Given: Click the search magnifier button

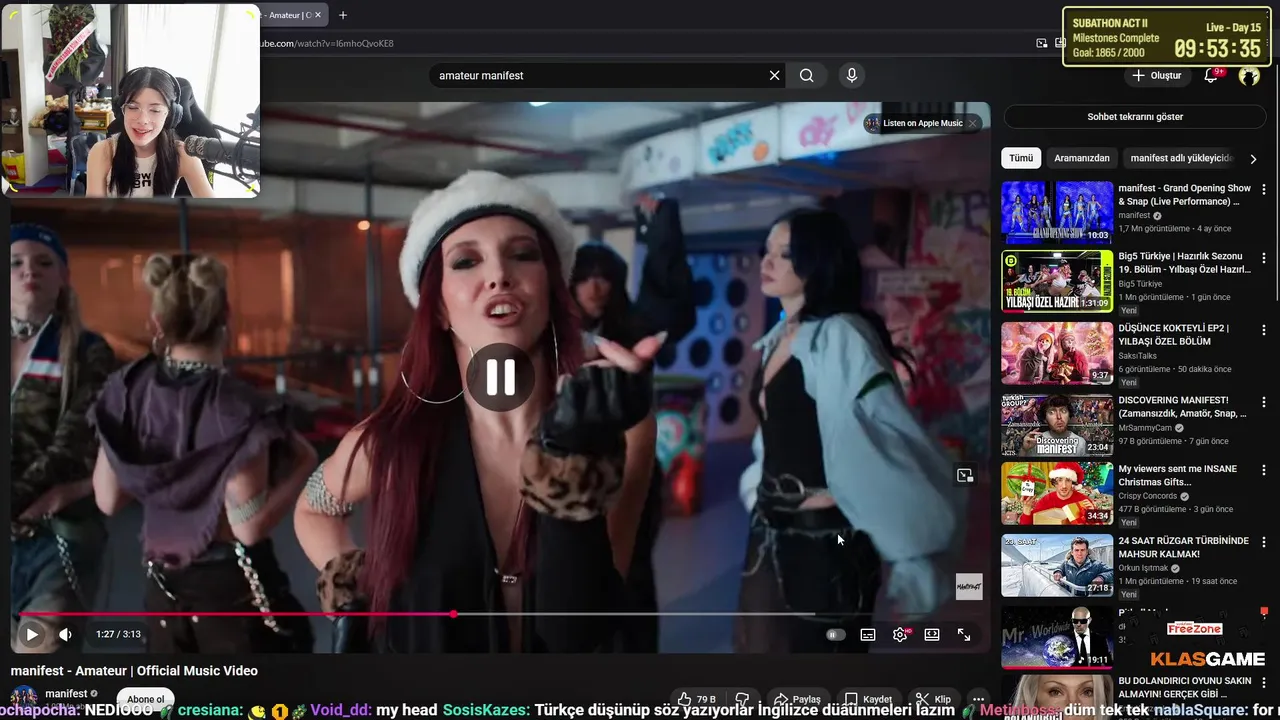Looking at the screenshot, I should click(x=807, y=75).
